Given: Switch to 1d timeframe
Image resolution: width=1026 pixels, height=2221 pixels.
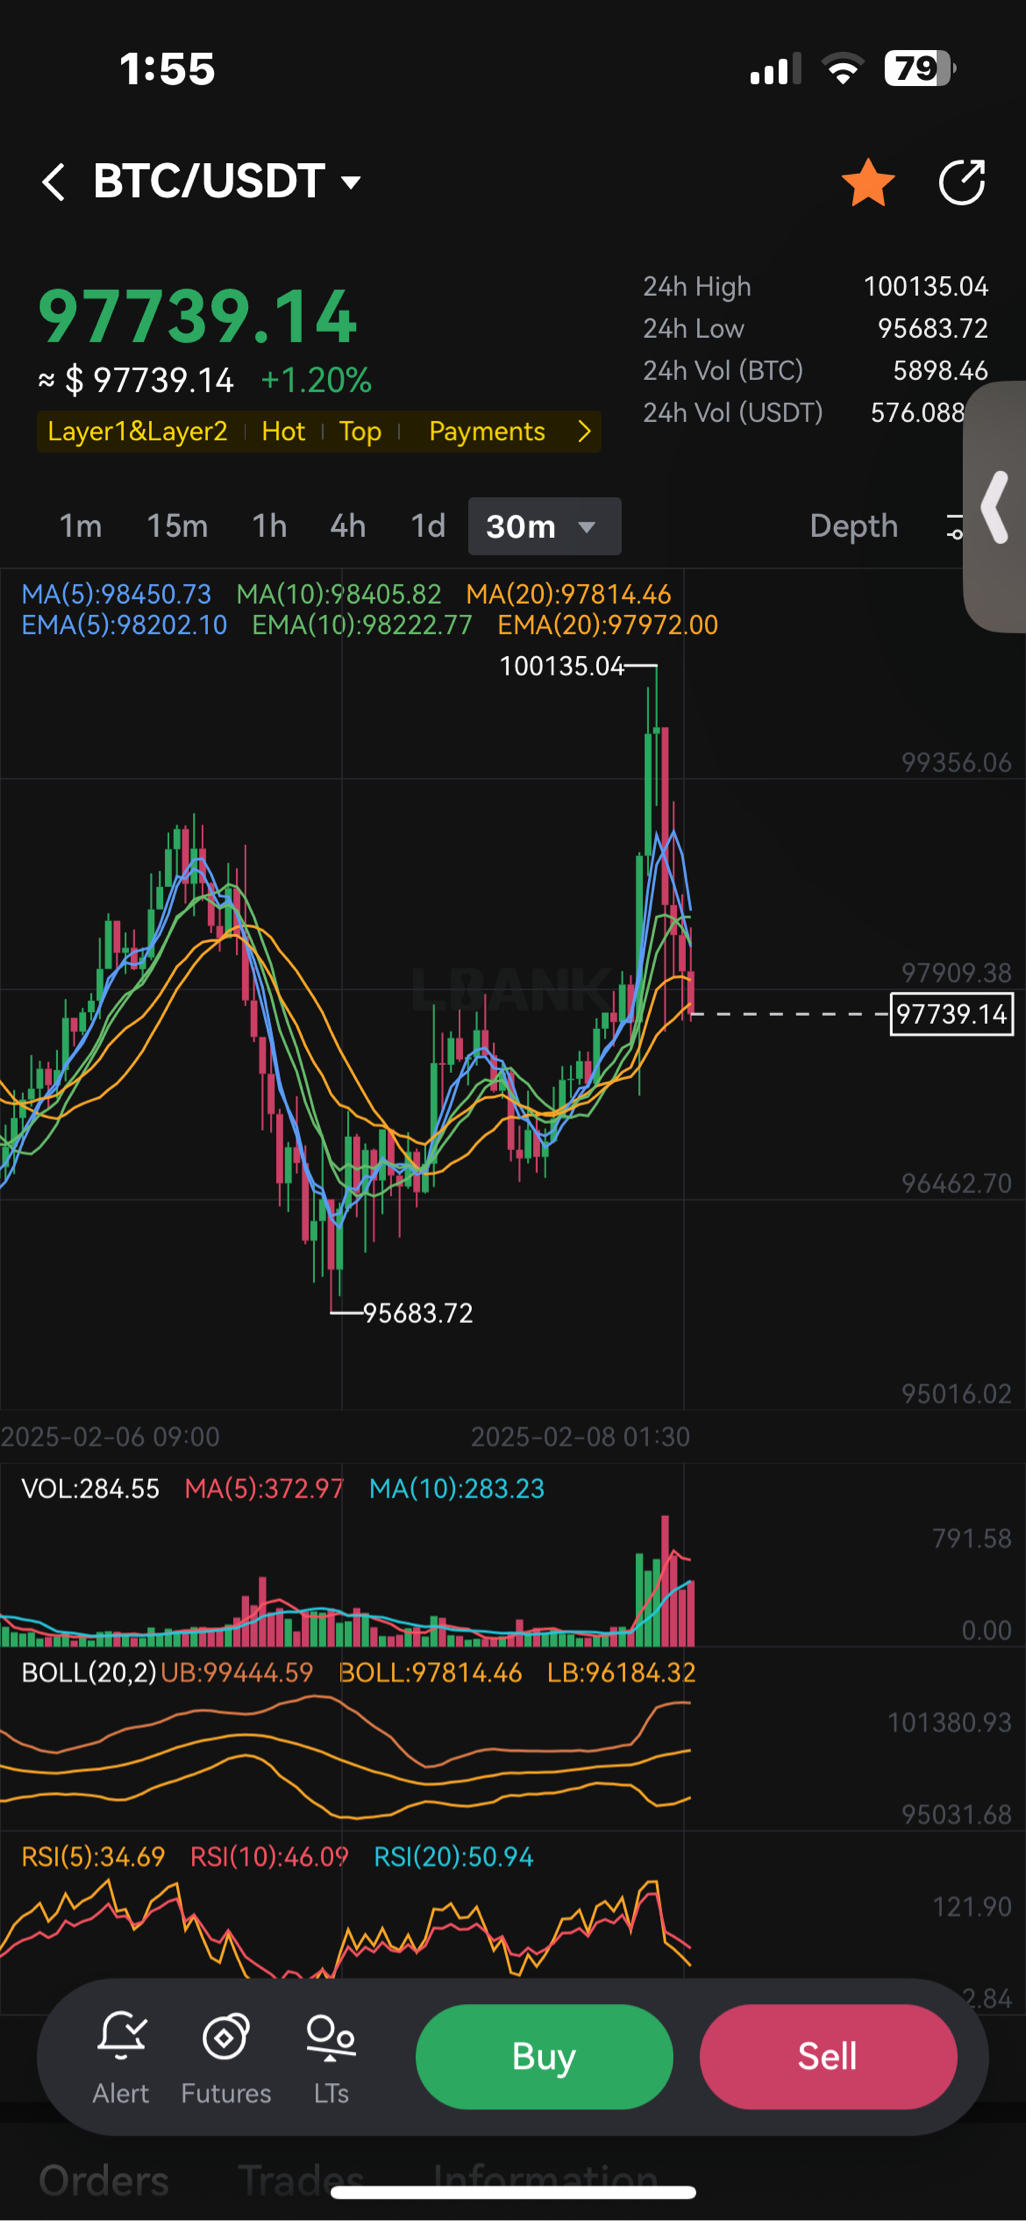Looking at the screenshot, I should pyautogui.click(x=428, y=526).
